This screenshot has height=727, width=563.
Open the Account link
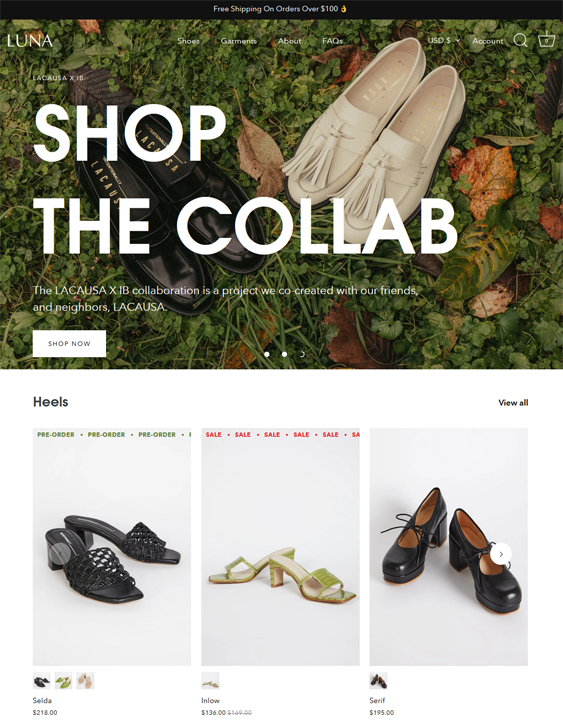click(488, 41)
